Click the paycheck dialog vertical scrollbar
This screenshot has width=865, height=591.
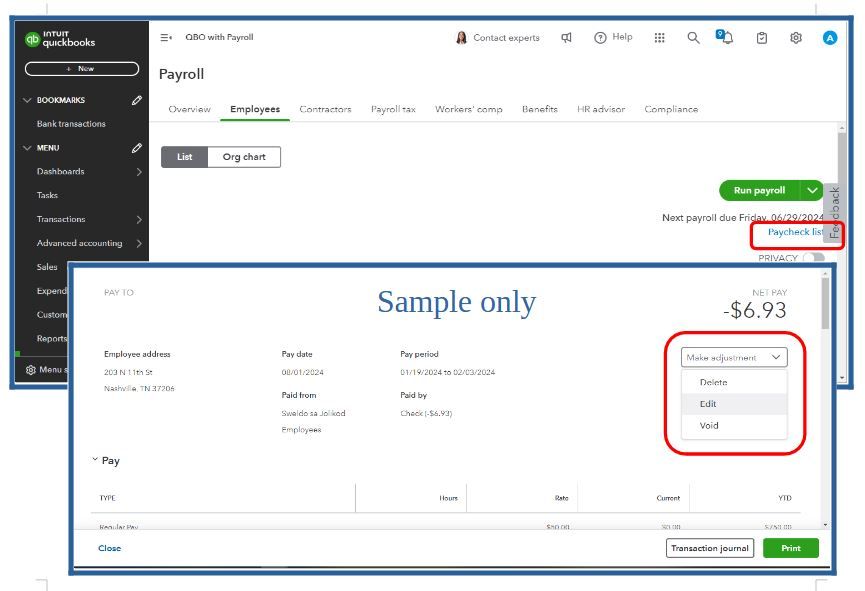tap(825, 304)
